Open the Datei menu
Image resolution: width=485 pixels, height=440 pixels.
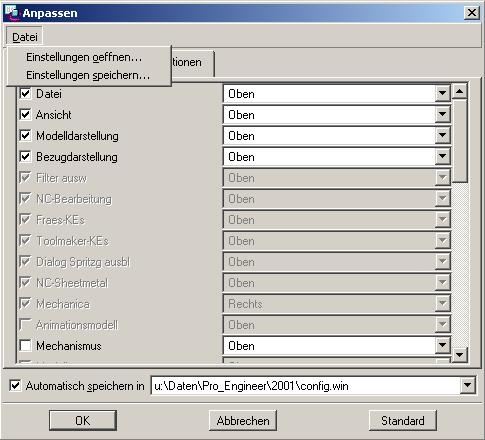point(25,37)
